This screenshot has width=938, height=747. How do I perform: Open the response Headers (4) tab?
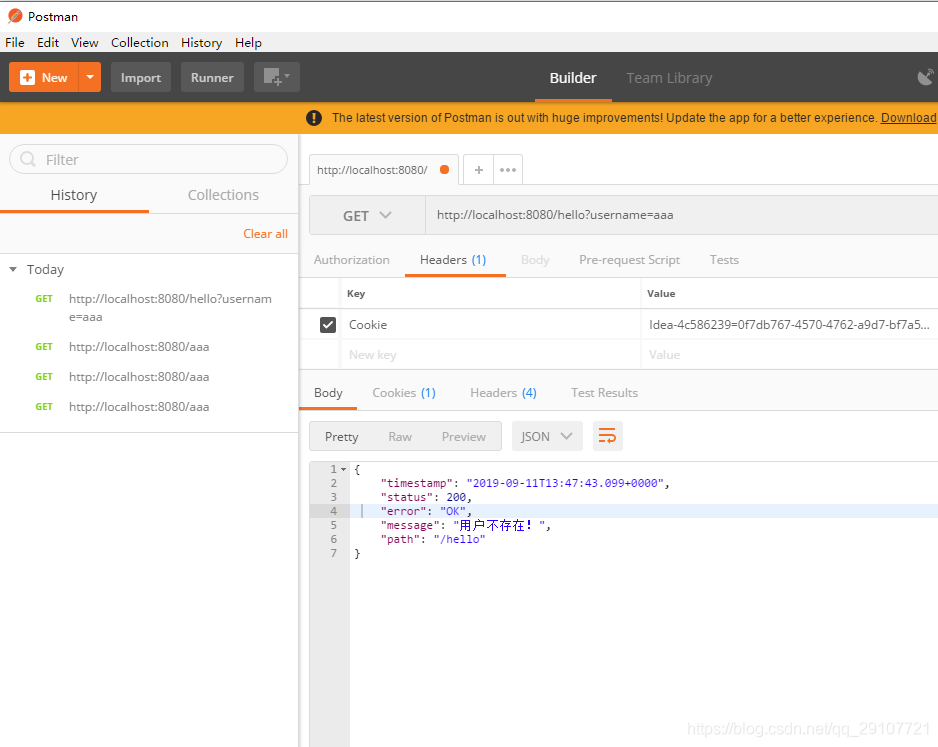click(x=503, y=393)
